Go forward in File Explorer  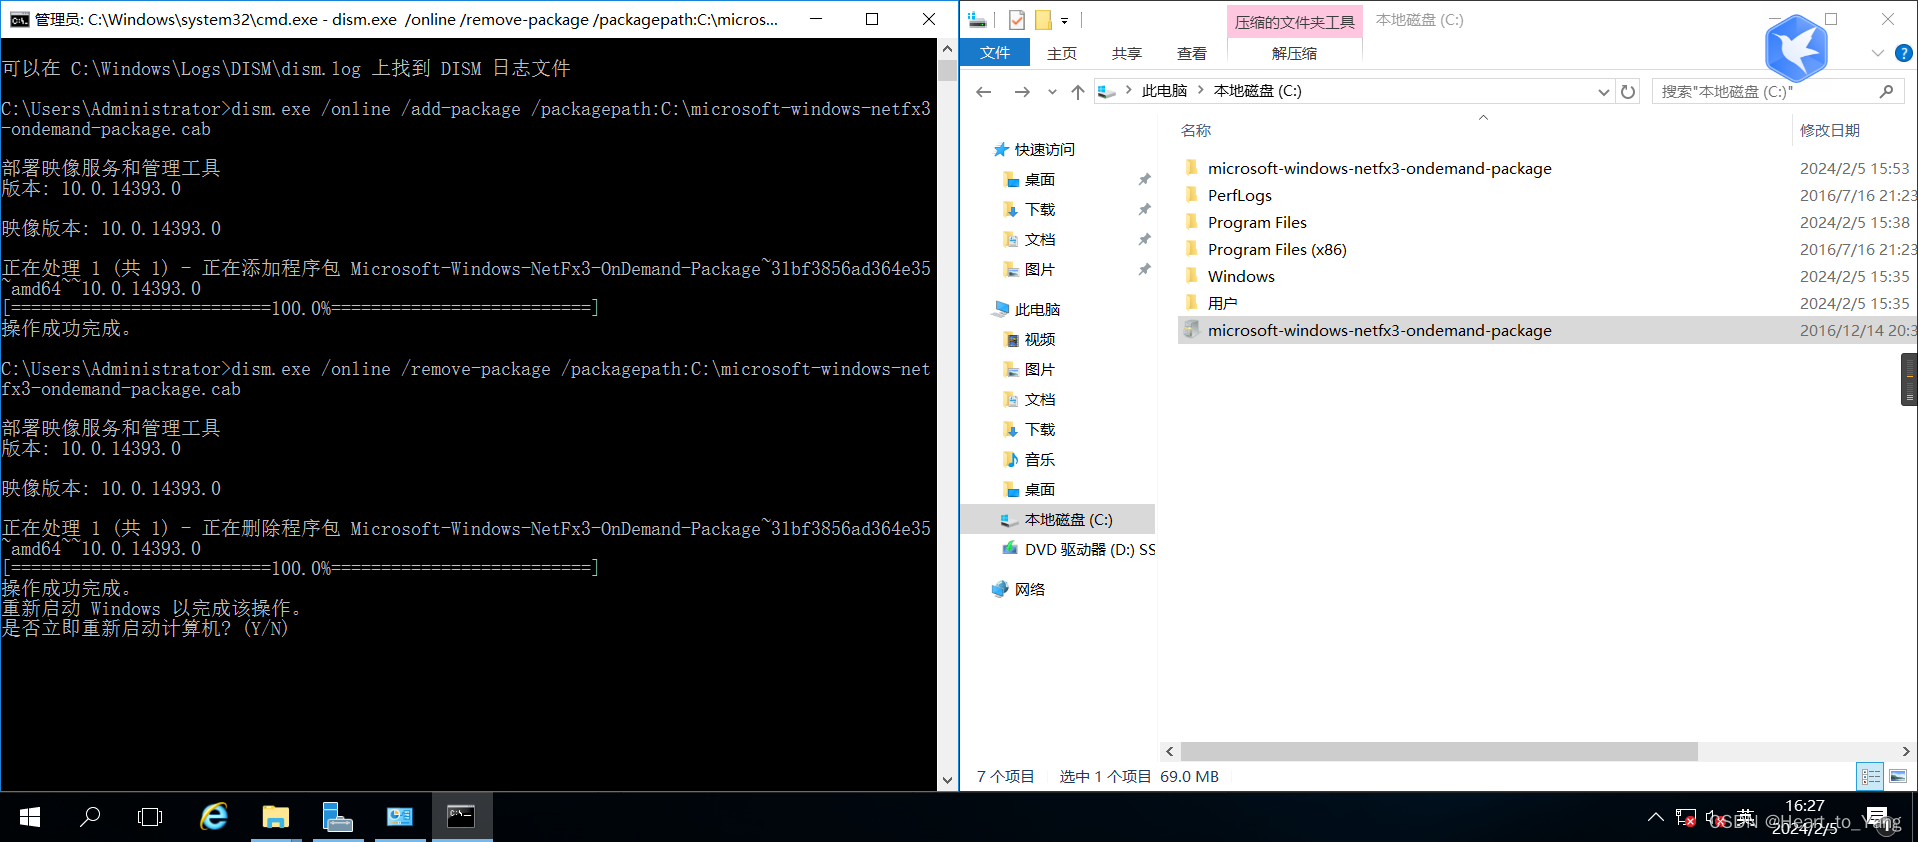(x=1022, y=92)
